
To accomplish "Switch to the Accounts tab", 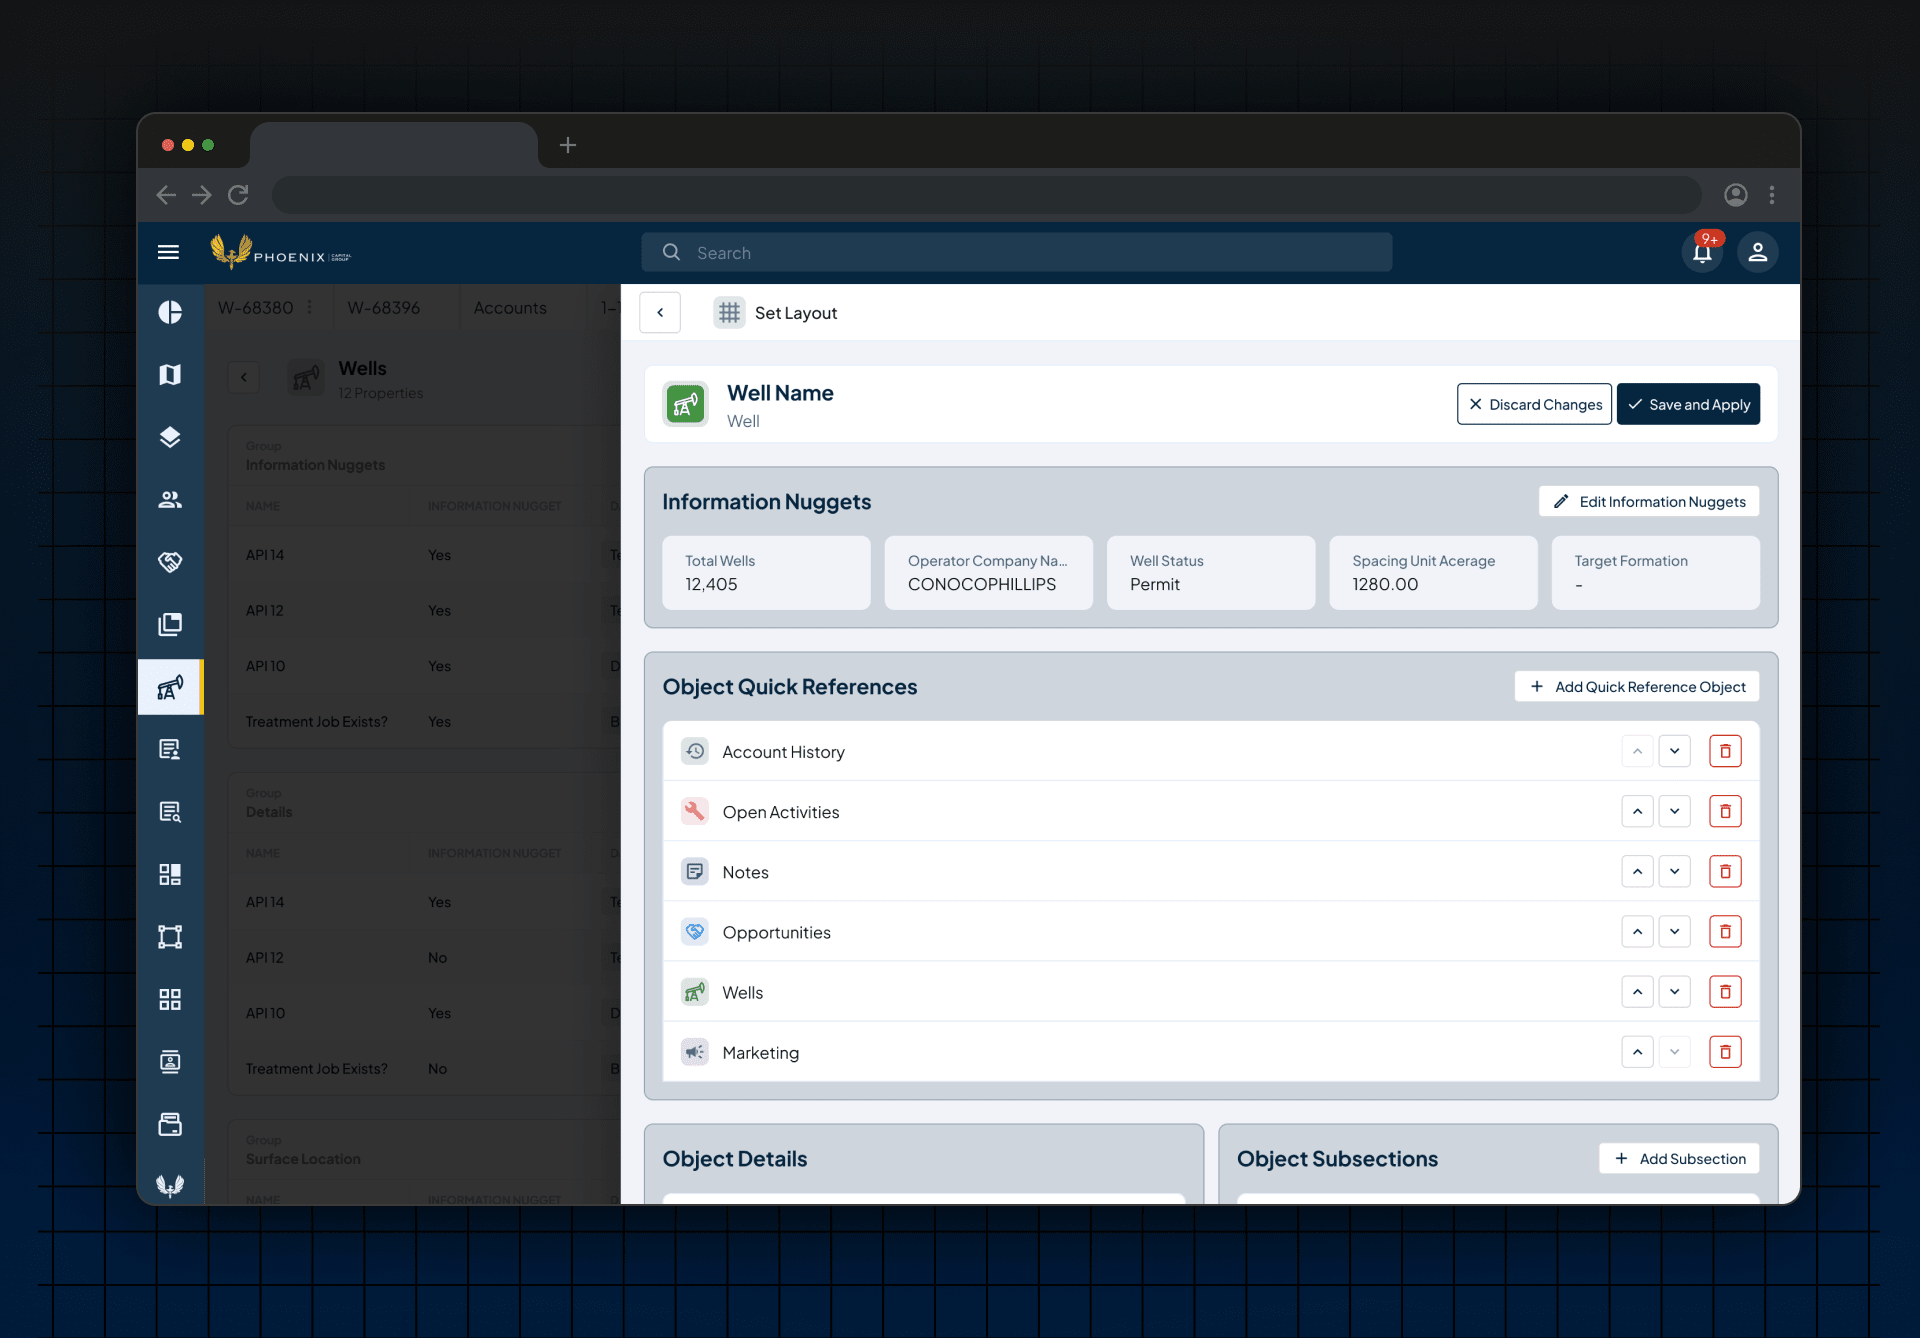I will (510, 307).
